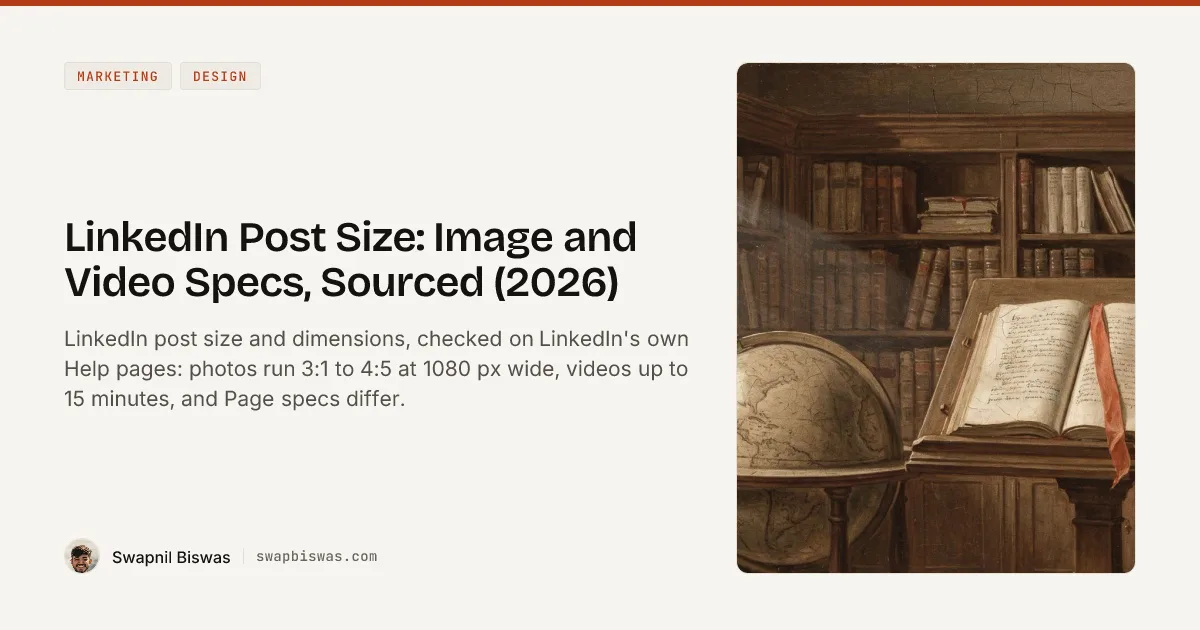Image resolution: width=1200 pixels, height=630 pixels.
Task: Open the swapbiswas.com link
Action: point(317,557)
